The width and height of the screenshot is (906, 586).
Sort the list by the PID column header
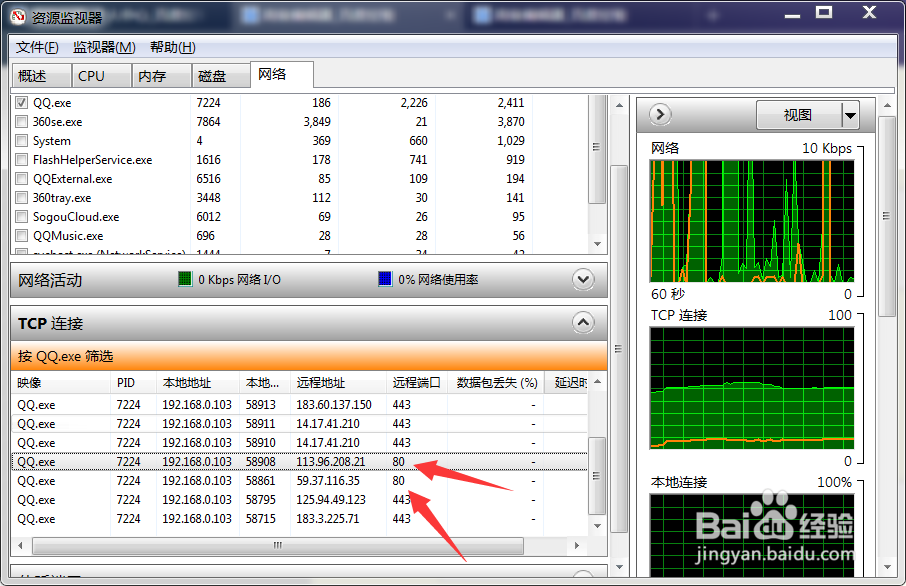point(126,383)
